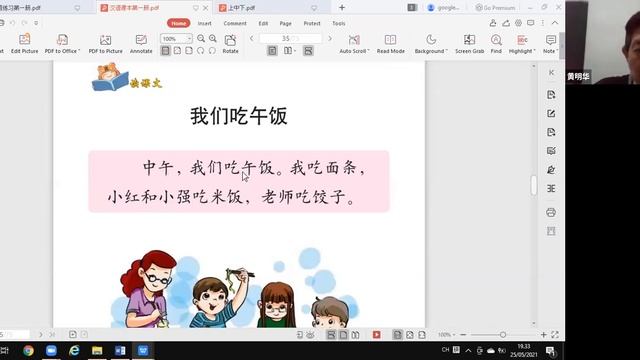The image size is (640, 360).
Task: Click the PDF to Picture tool
Action: tap(105, 44)
